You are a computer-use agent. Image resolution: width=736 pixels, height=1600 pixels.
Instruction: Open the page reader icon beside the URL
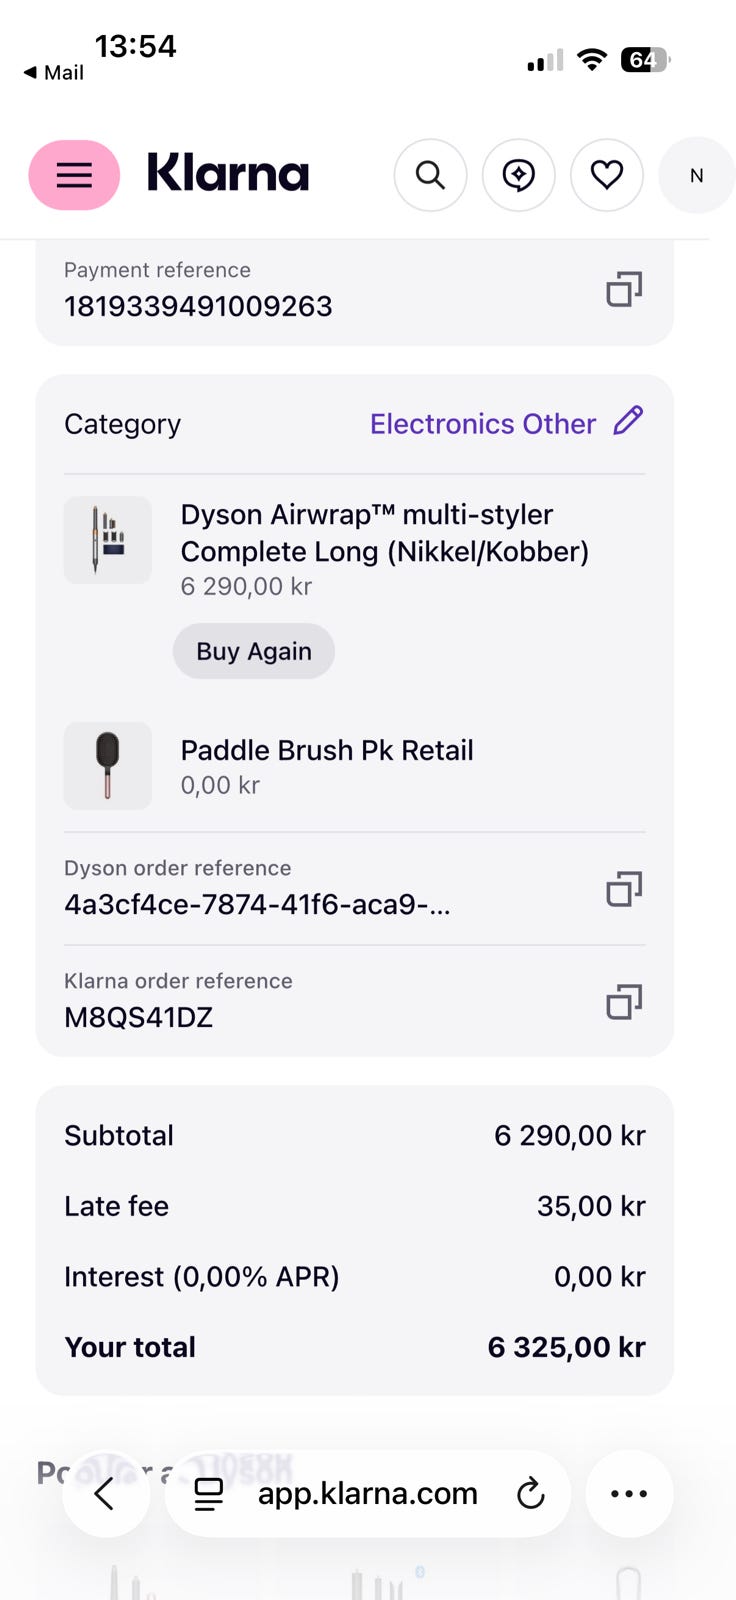(x=208, y=1494)
